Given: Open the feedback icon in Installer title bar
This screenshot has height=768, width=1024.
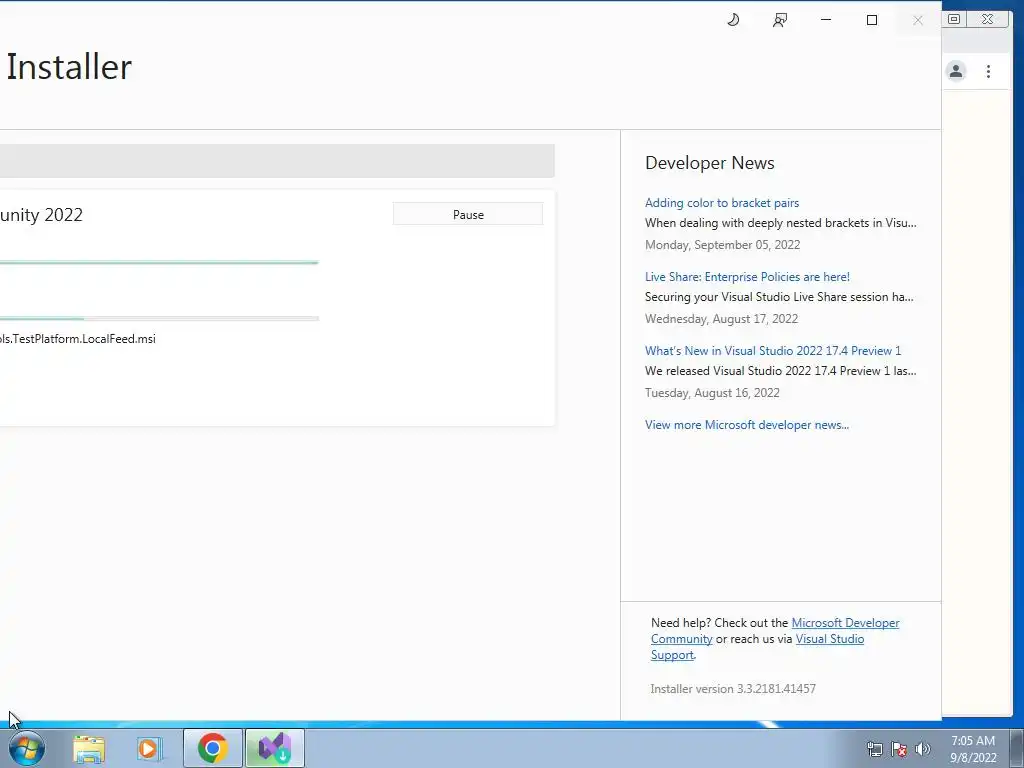Looking at the screenshot, I should point(780,20).
